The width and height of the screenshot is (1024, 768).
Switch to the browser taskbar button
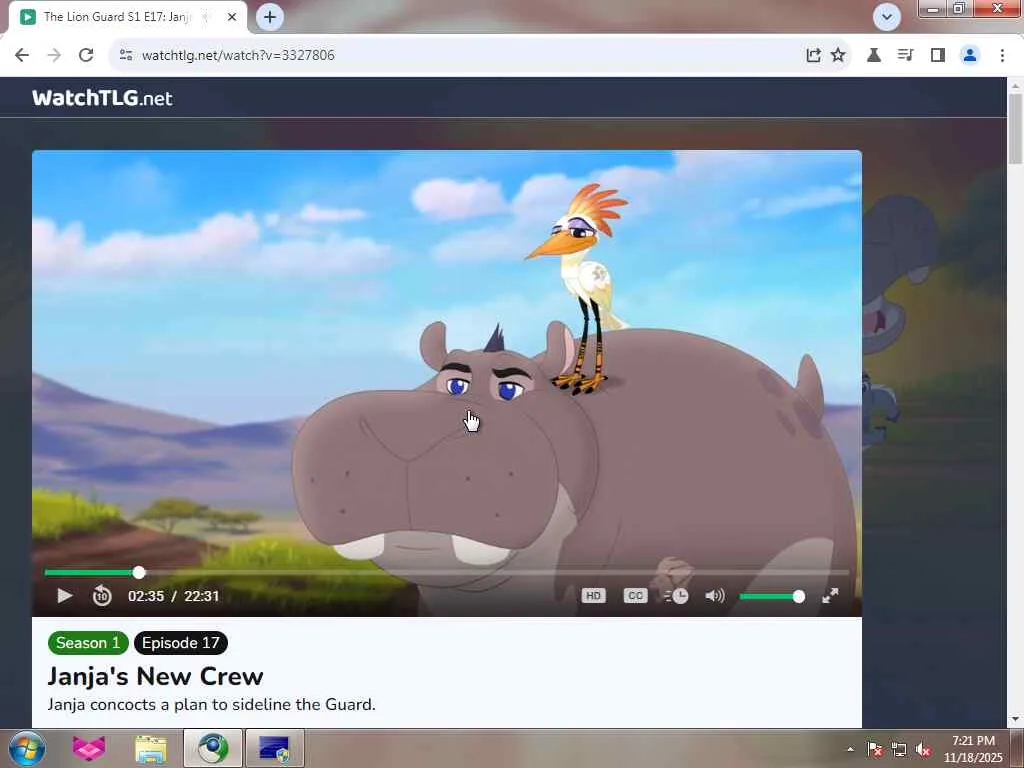213,748
